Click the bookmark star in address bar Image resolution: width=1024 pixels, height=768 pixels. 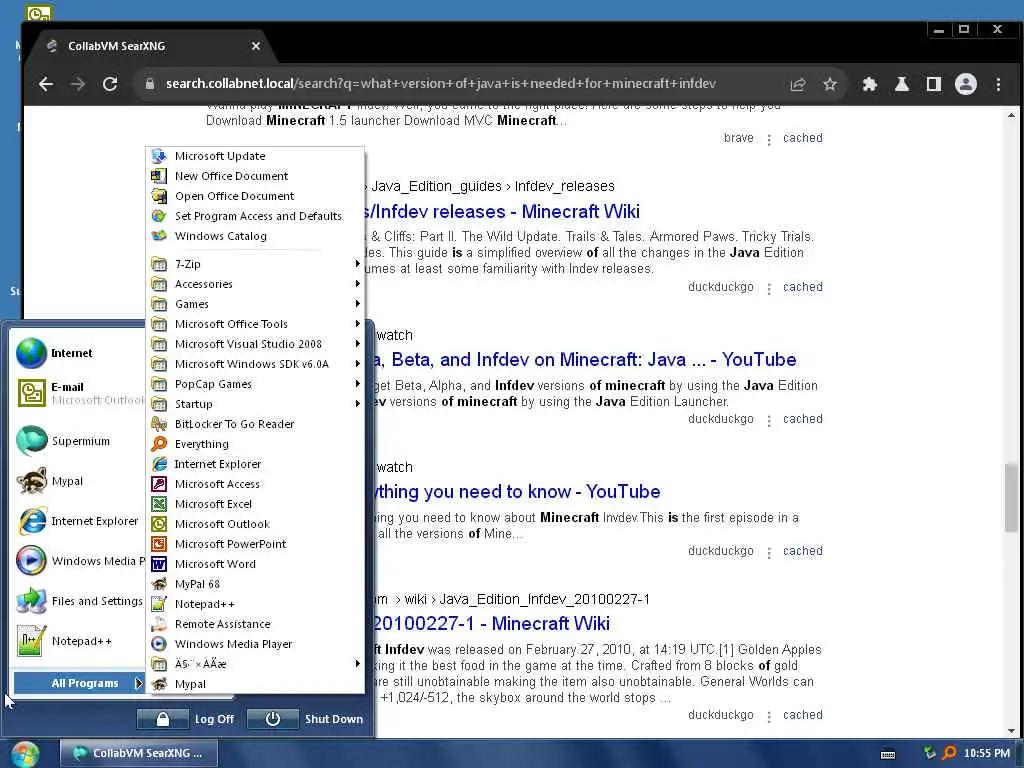tap(830, 84)
